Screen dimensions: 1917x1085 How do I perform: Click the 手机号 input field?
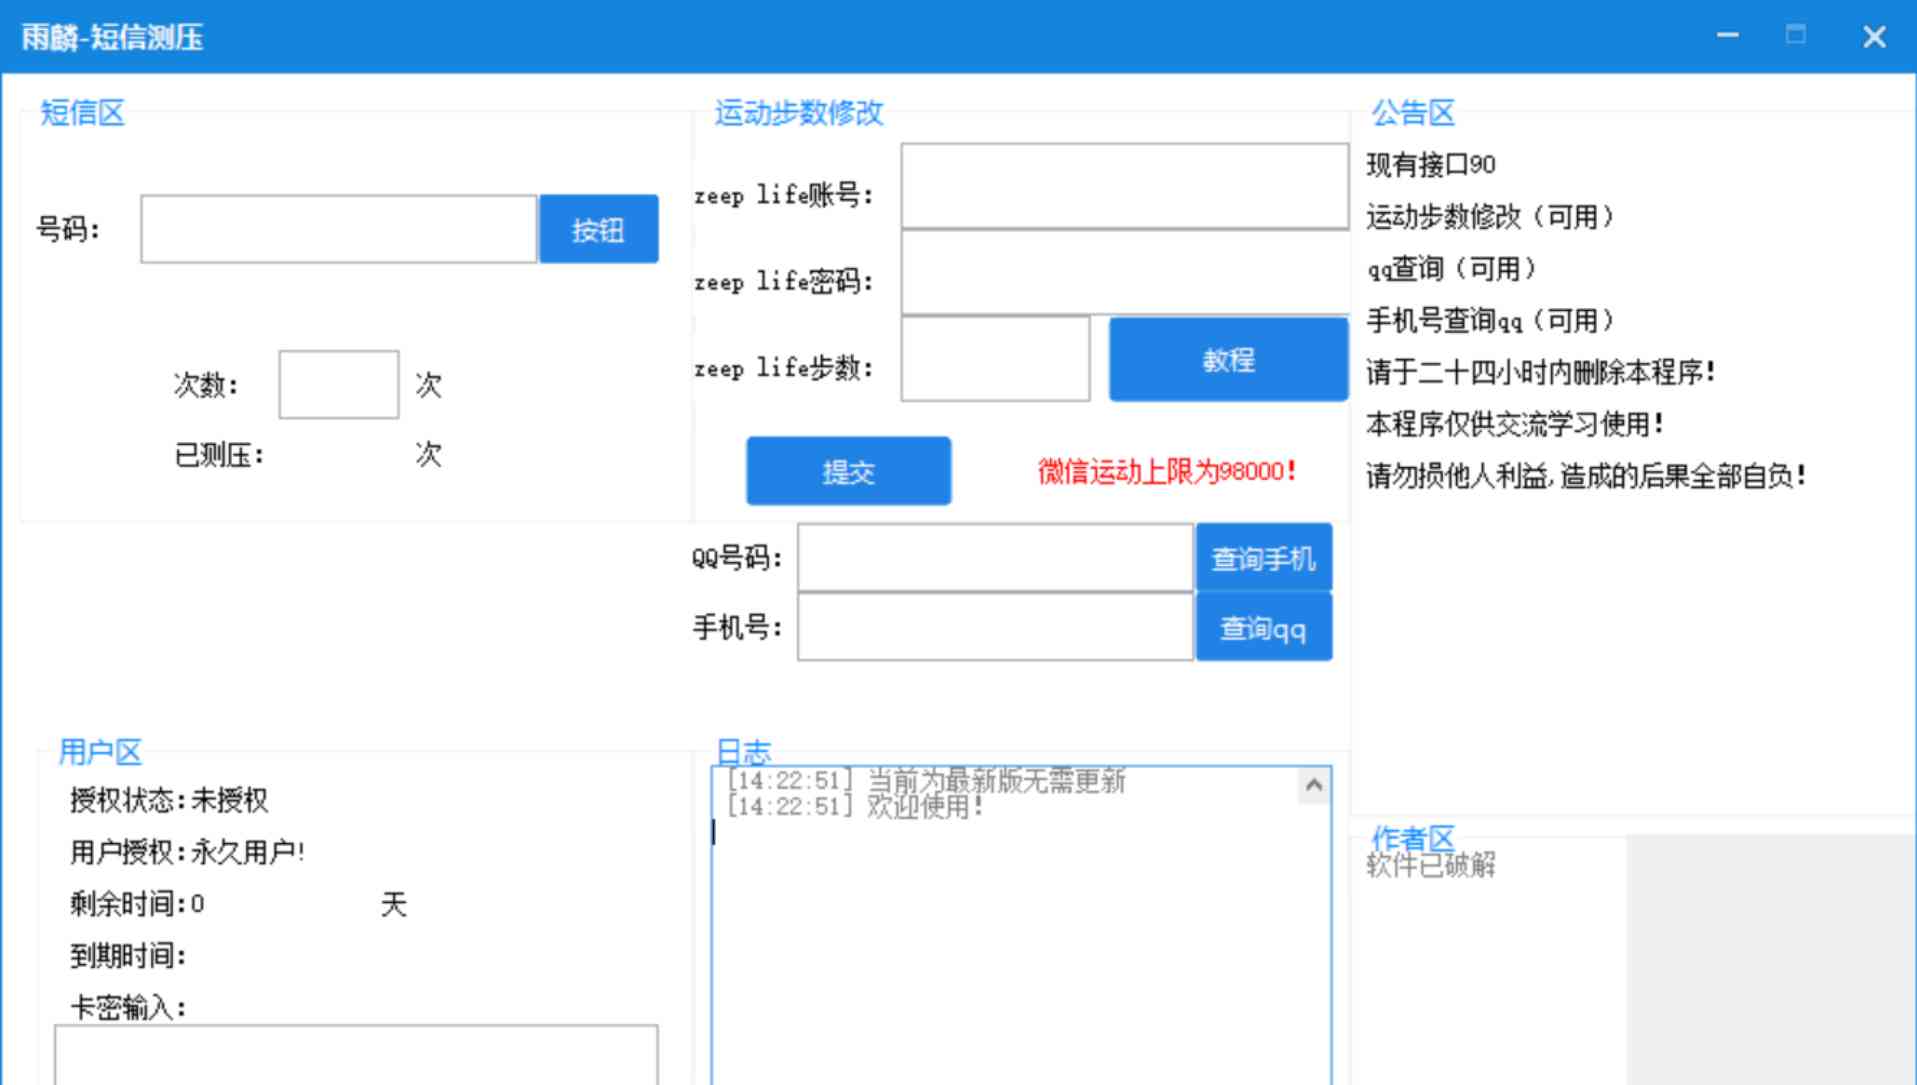(995, 627)
